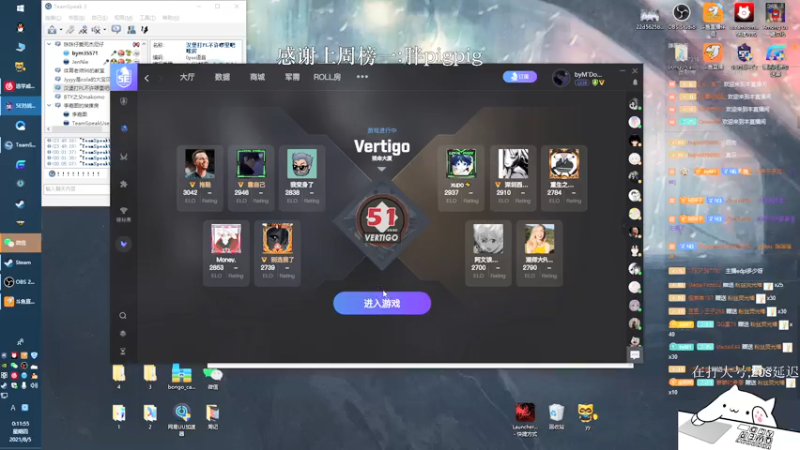Click the Vertigo 51 map badge
800x450 pixels.
pyautogui.click(x=382, y=220)
